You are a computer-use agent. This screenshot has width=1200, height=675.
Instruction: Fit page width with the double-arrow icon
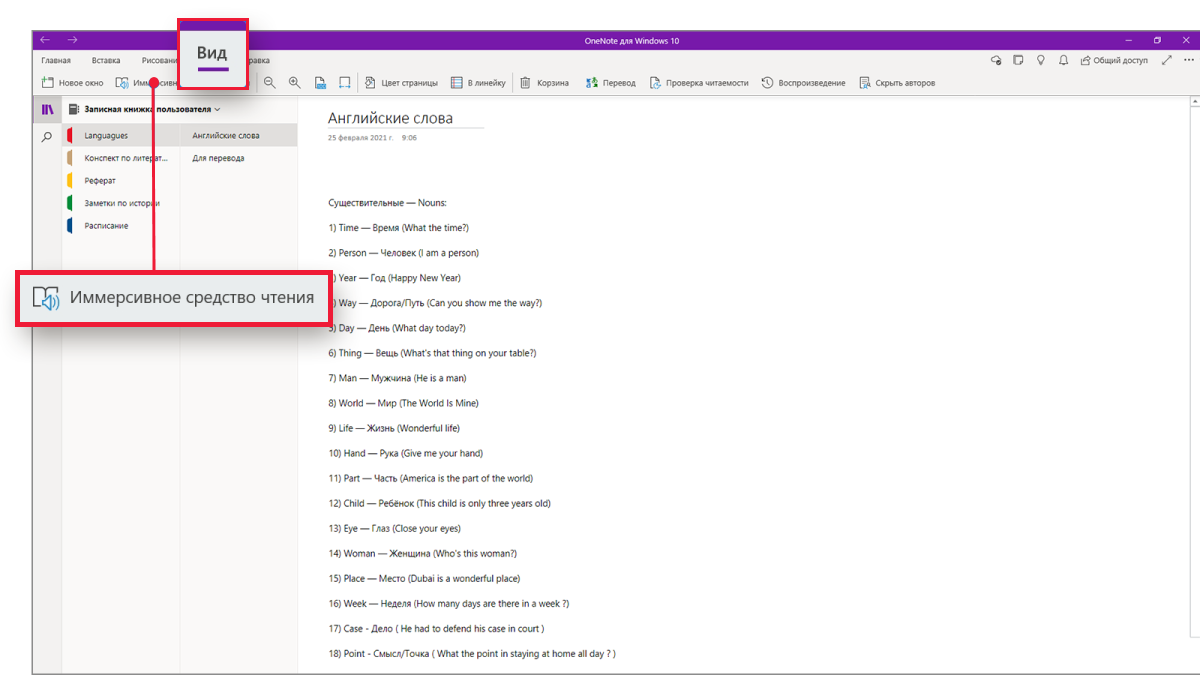click(344, 83)
